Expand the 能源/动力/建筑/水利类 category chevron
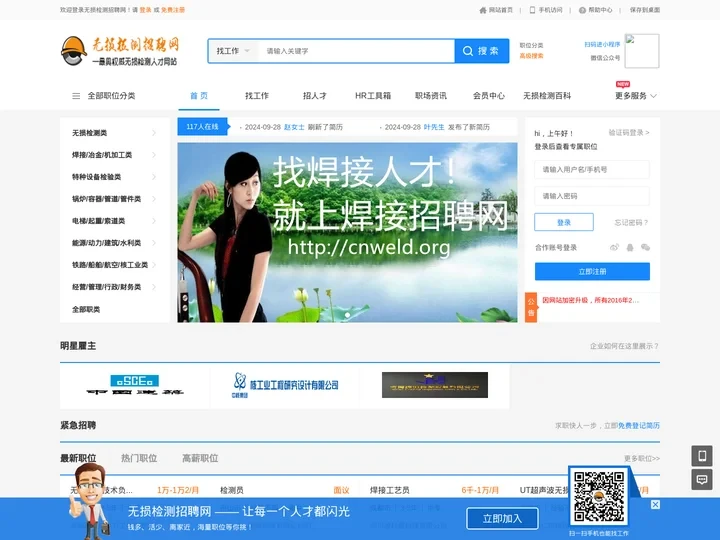Screen dimensions: 720x540 [154, 243]
